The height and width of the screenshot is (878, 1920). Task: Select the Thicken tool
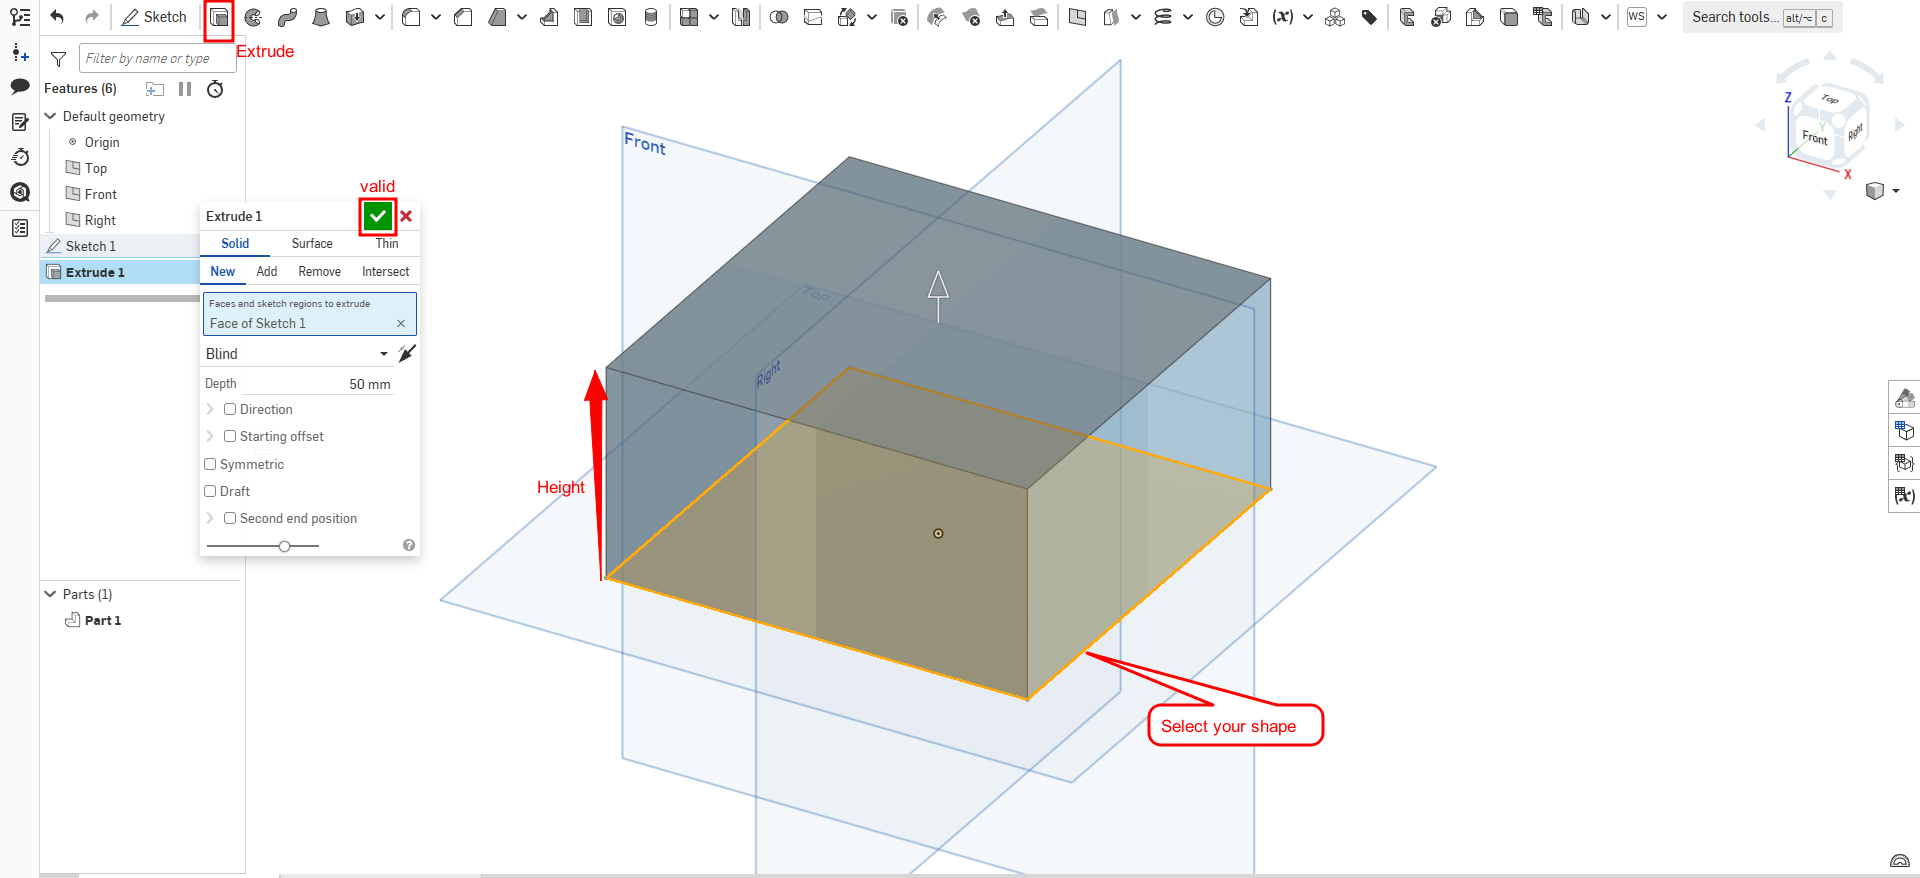coord(355,17)
